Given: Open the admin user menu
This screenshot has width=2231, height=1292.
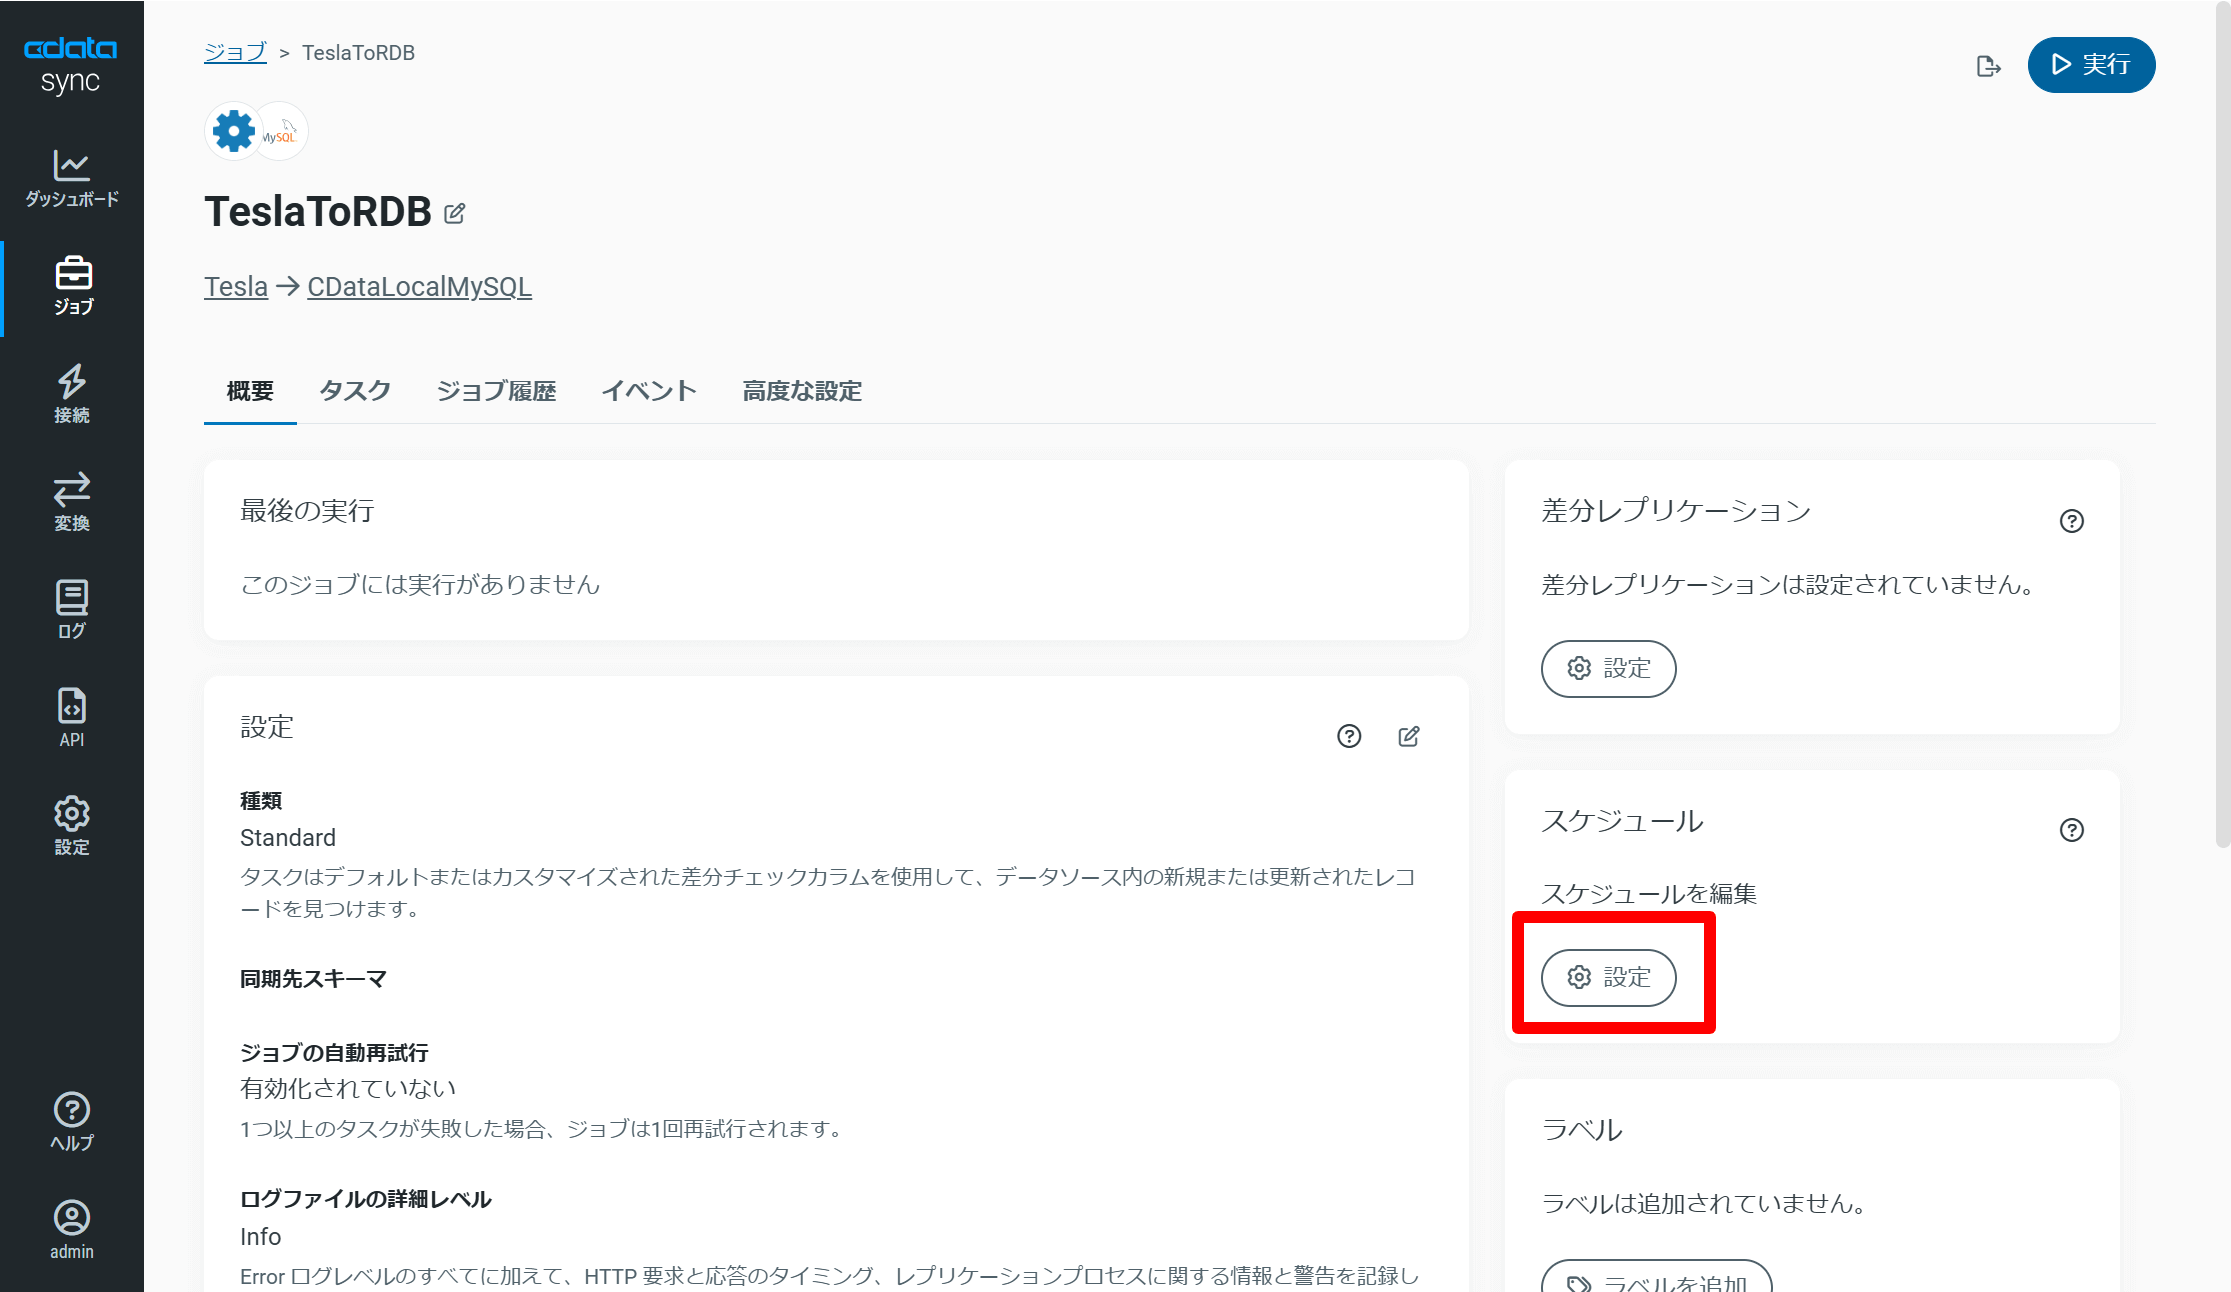Looking at the screenshot, I should (71, 1229).
